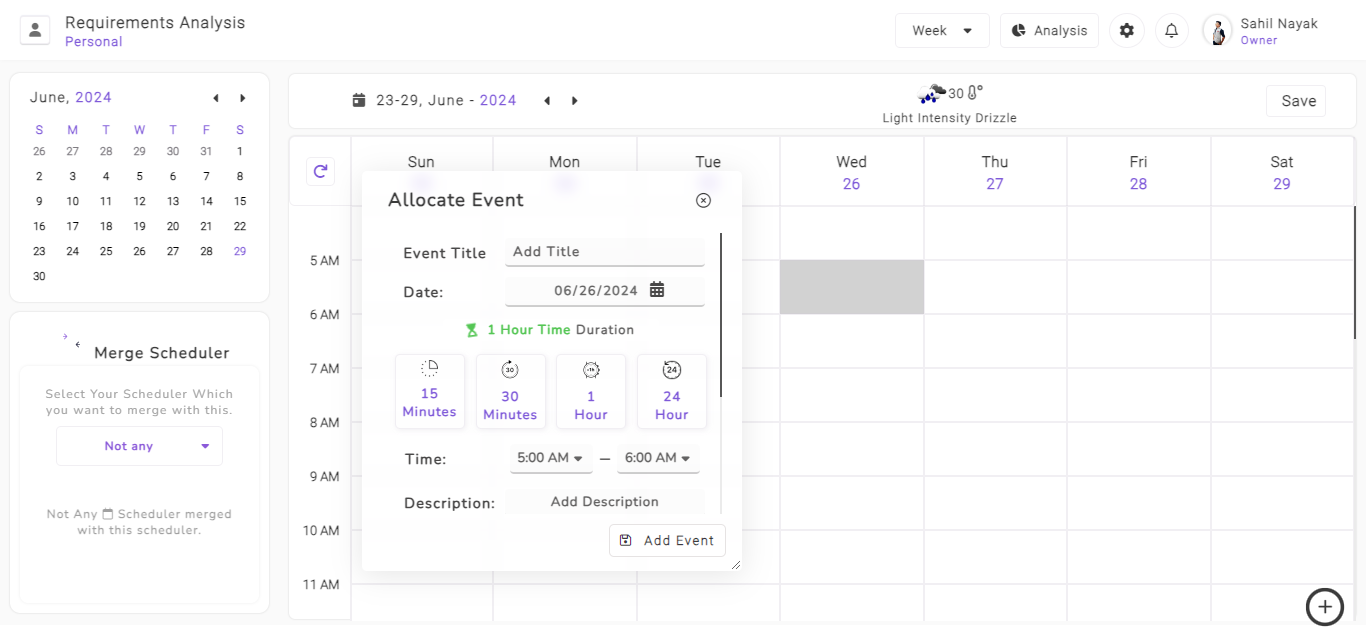Go to the next week
Screen dimensions: 1366x638
coord(574,101)
